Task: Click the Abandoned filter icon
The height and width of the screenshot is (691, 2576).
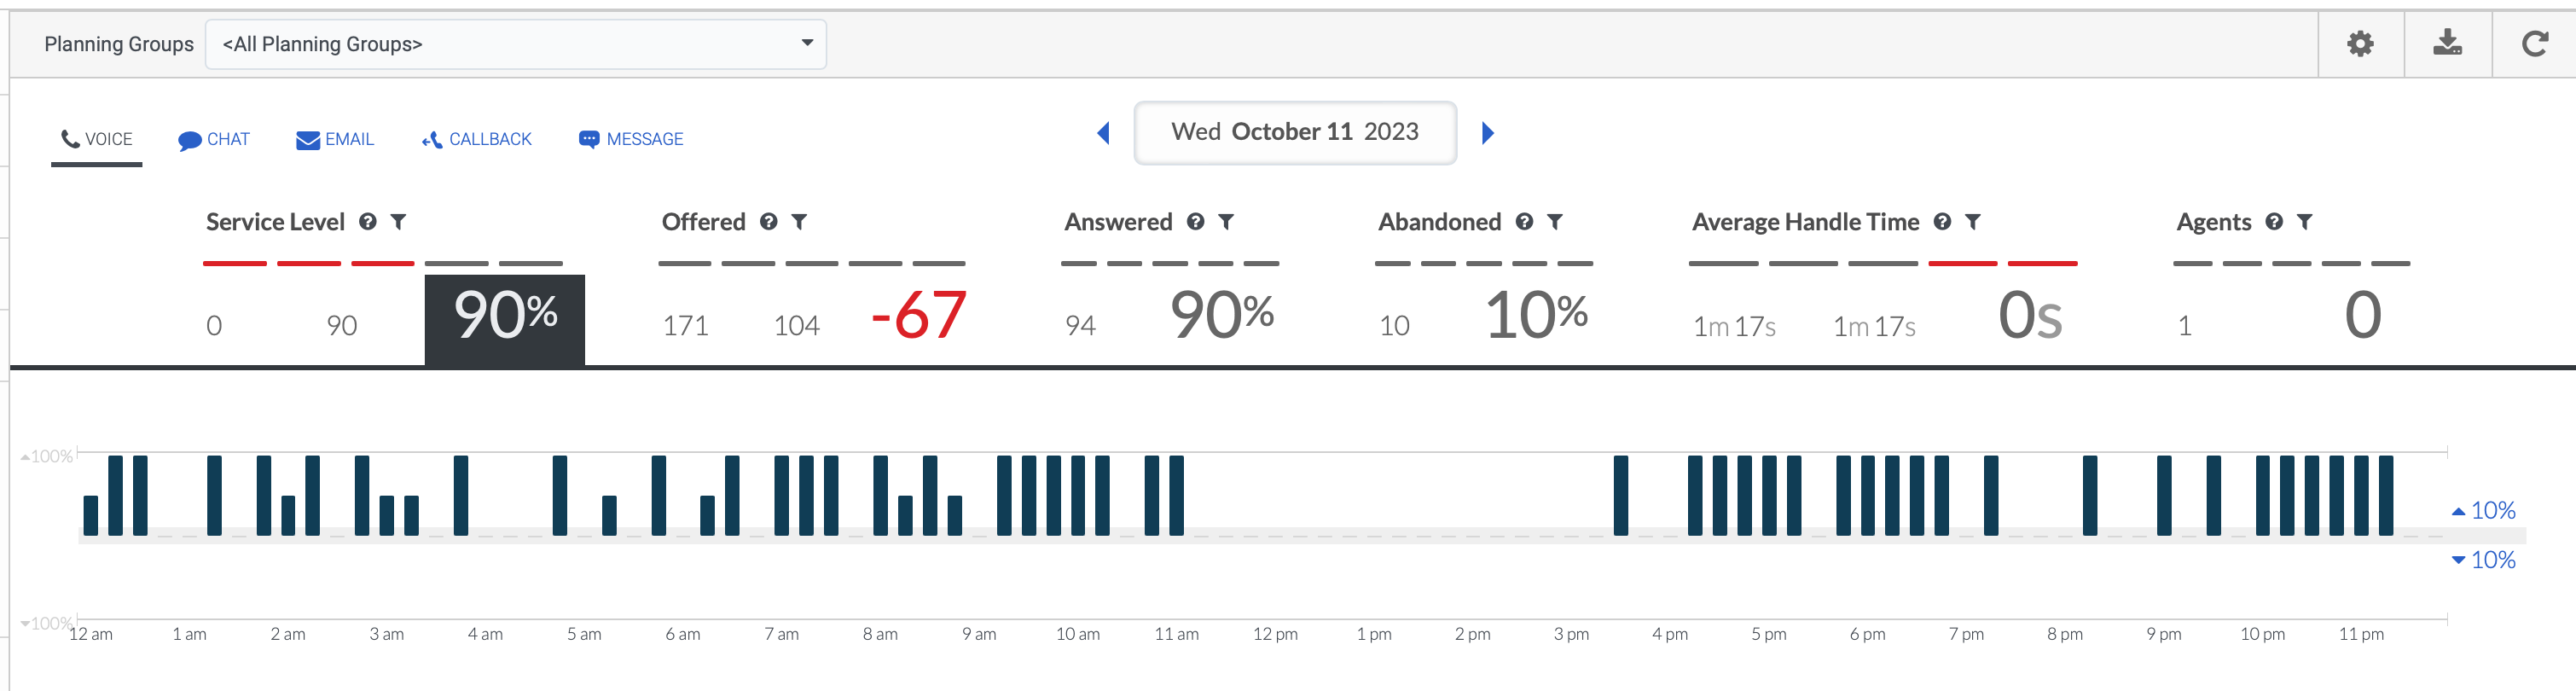Action: click(1555, 222)
